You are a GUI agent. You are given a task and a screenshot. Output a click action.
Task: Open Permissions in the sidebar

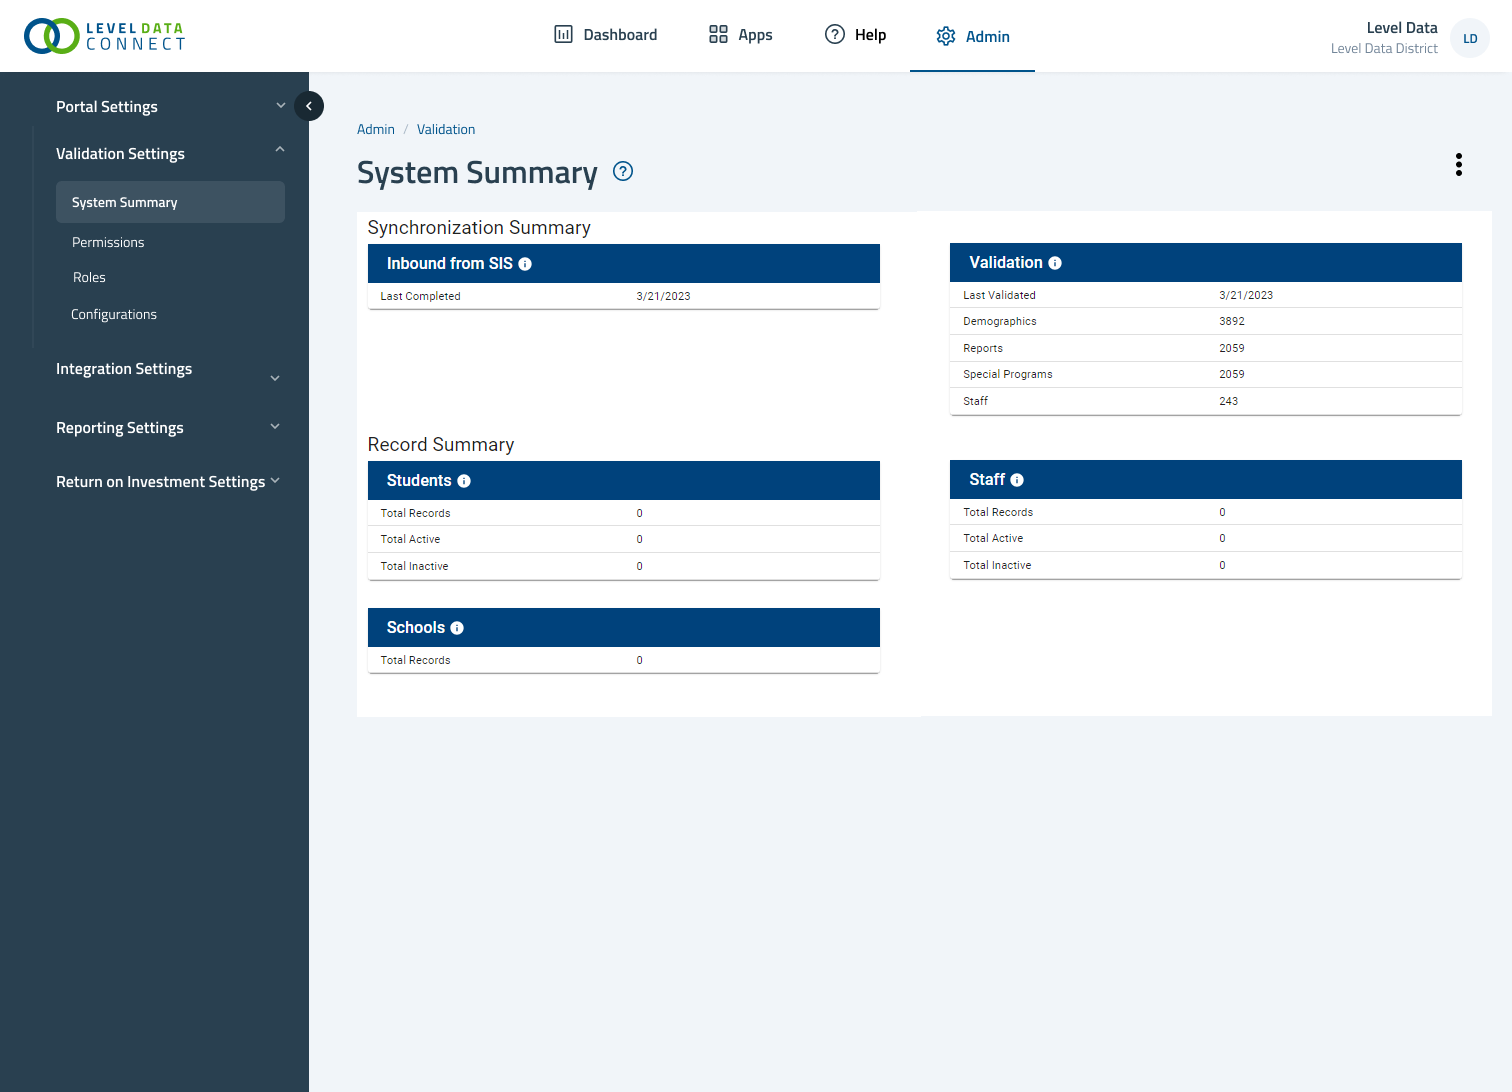tap(108, 242)
